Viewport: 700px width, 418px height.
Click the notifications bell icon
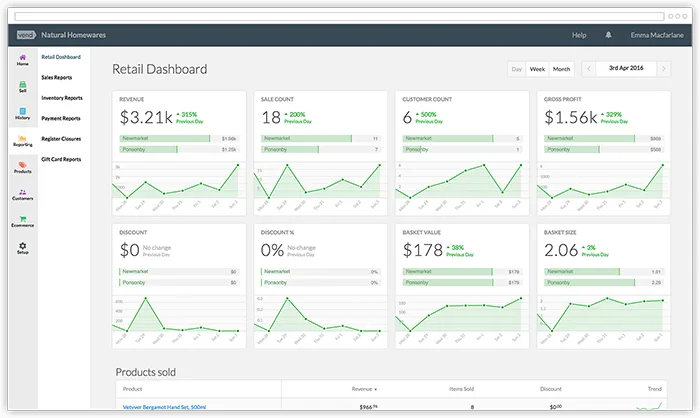pyautogui.click(x=608, y=35)
